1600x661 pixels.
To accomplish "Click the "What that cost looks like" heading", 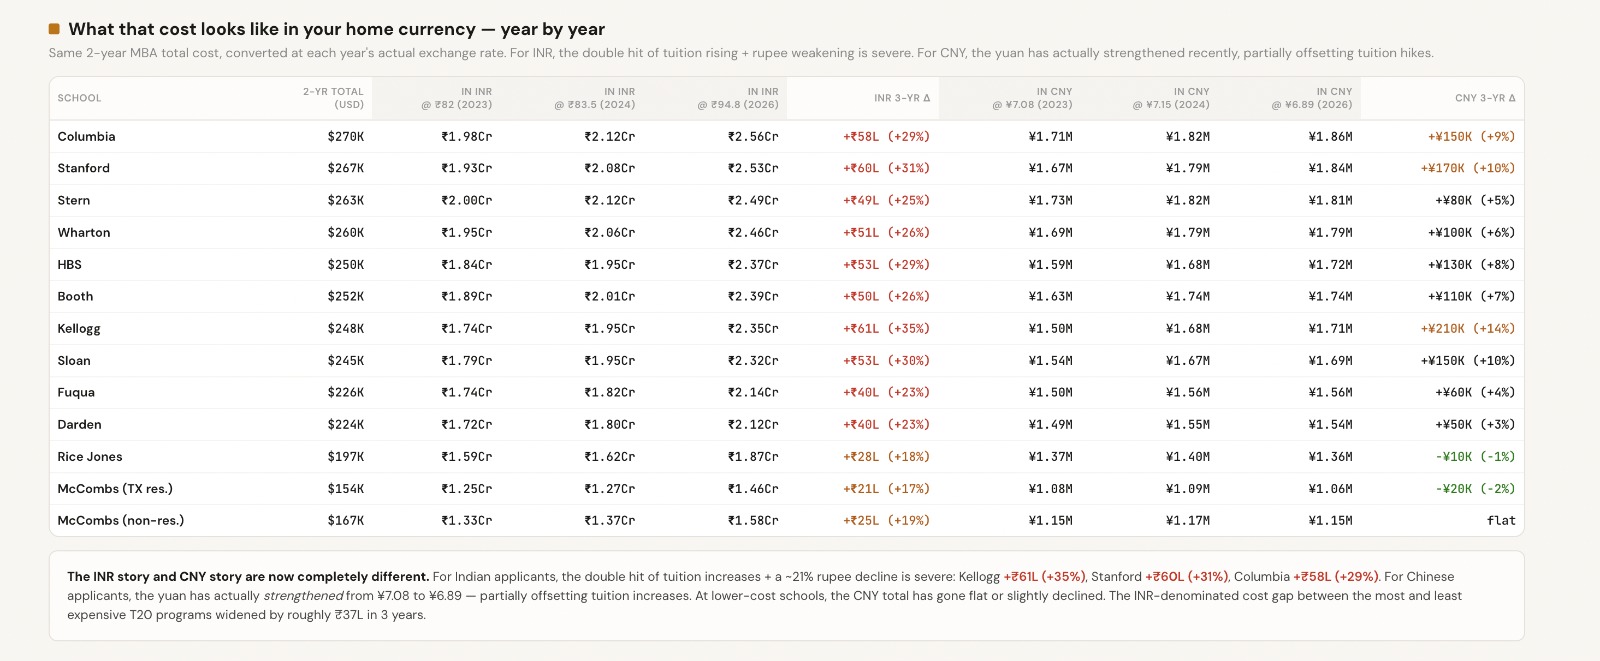I will (x=336, y=29).
